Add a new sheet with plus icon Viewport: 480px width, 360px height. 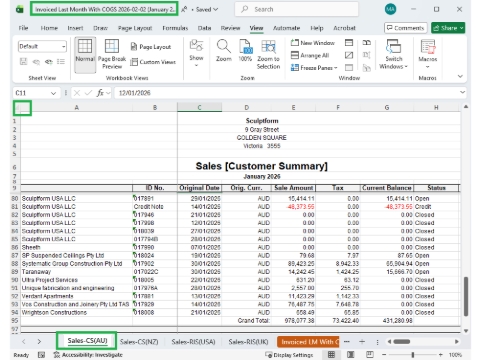pos(362,342)
